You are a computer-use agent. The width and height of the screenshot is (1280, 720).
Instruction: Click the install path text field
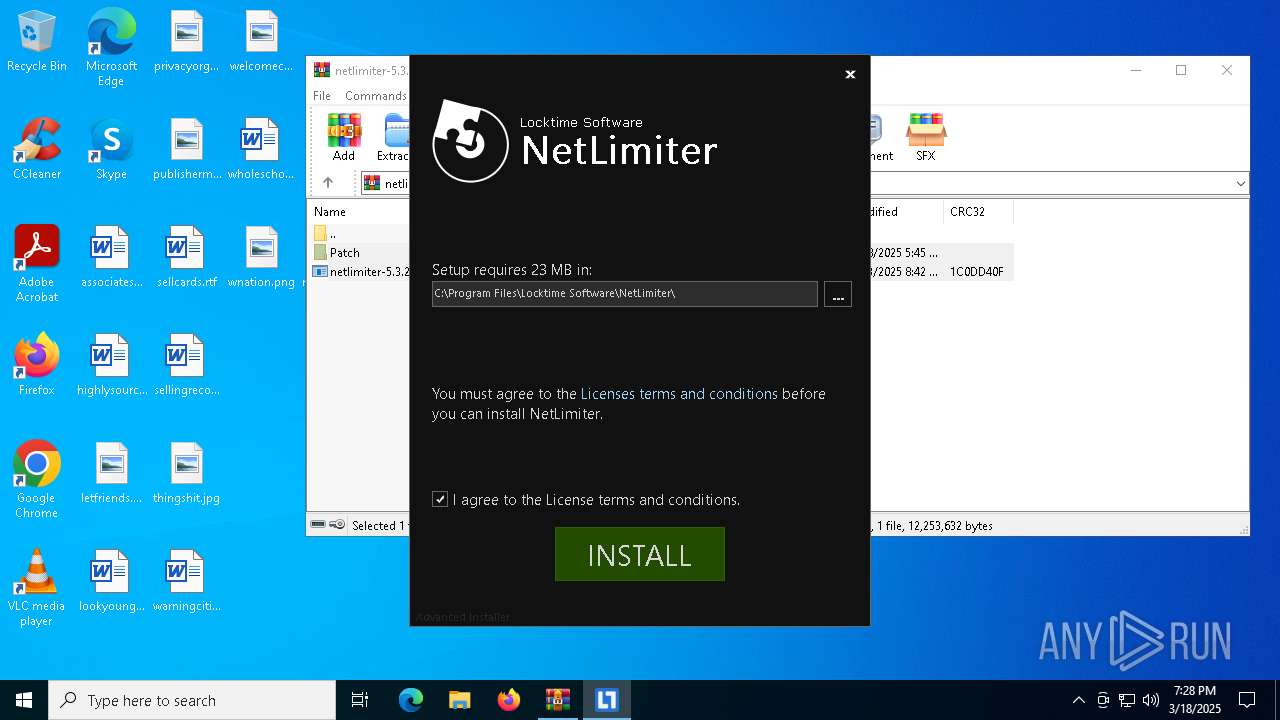[x=625, y=293]
